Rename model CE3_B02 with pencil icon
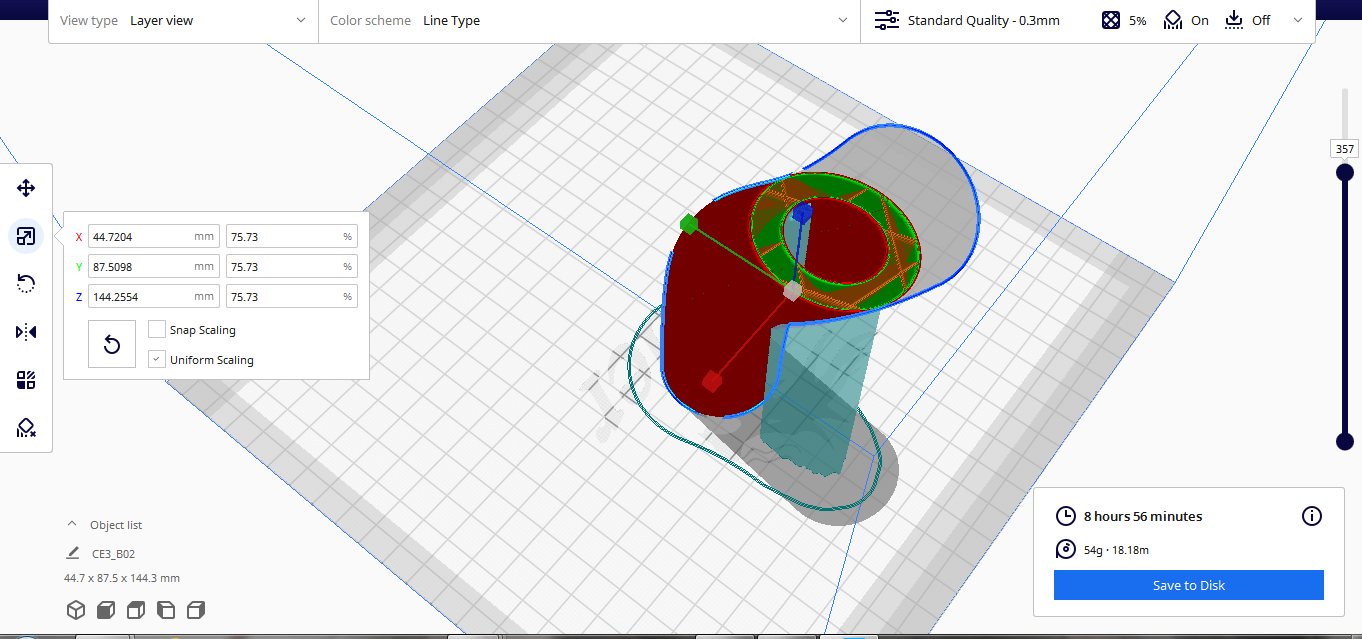 [72, 553]
